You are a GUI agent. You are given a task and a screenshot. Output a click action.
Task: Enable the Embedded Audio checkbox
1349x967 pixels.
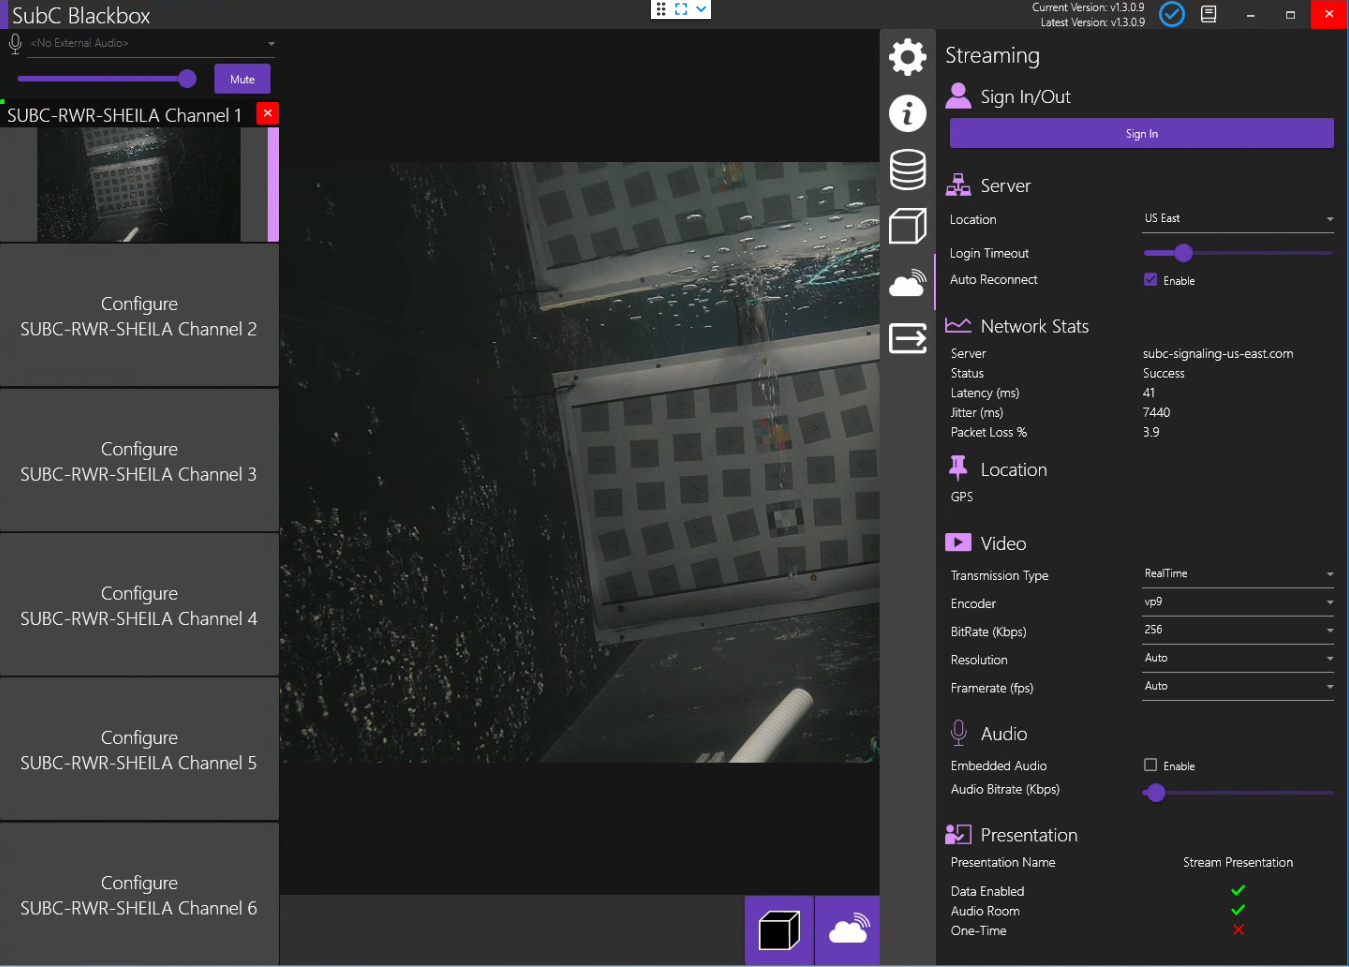pyautogui.click(x=1150, y=765)
